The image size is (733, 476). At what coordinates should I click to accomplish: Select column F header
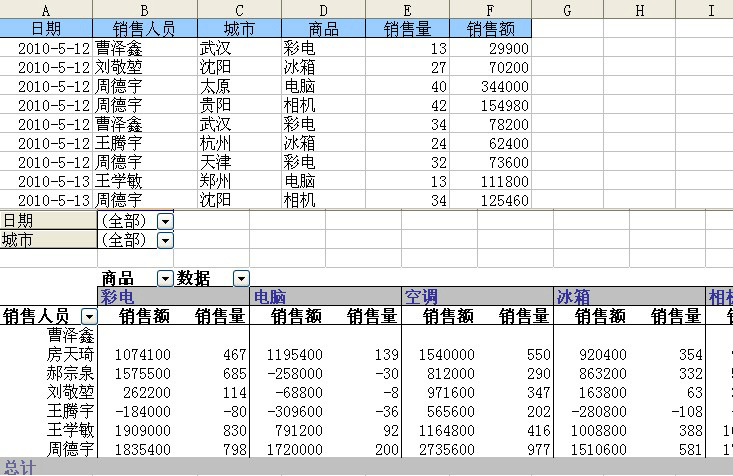point(490,9)
